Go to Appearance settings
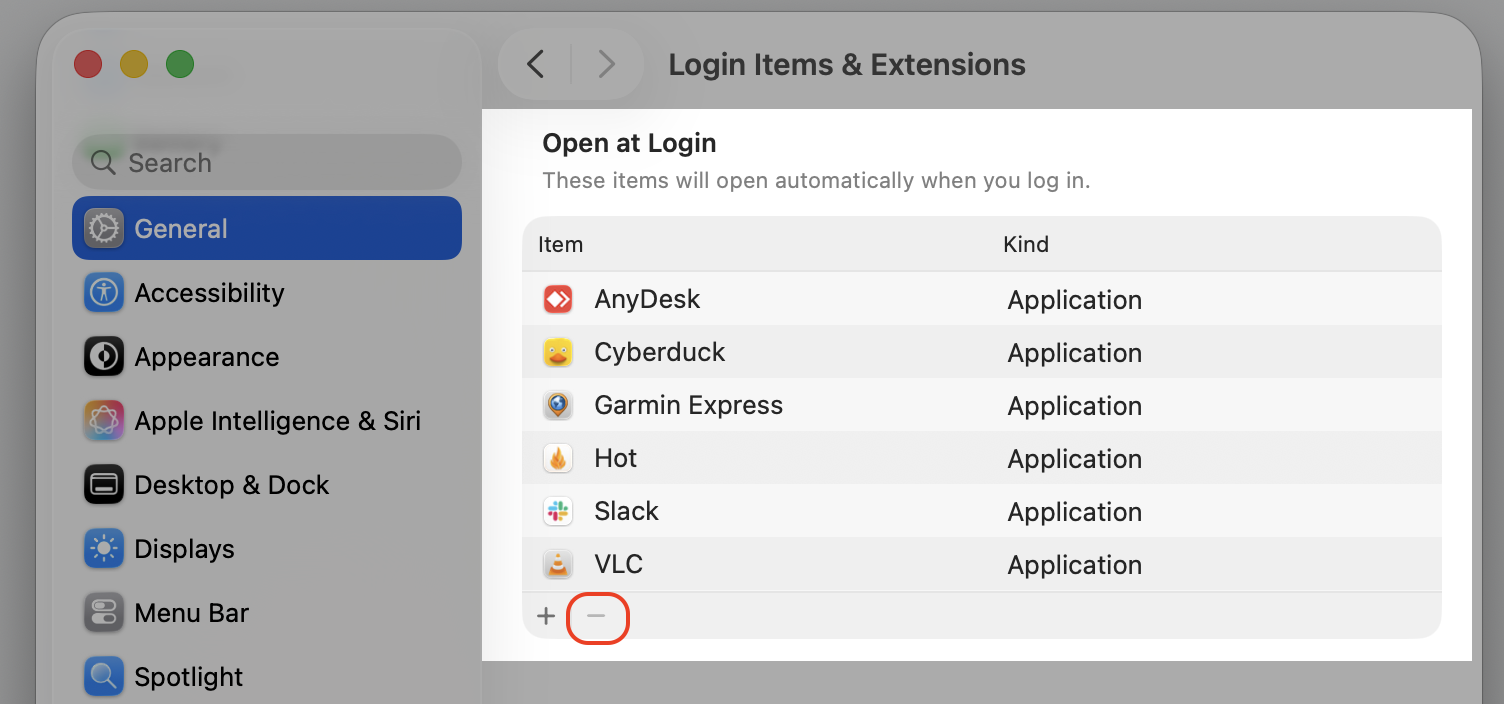Screen dimensions: 1504x704 pyautogui.click(x=267, y=356)
